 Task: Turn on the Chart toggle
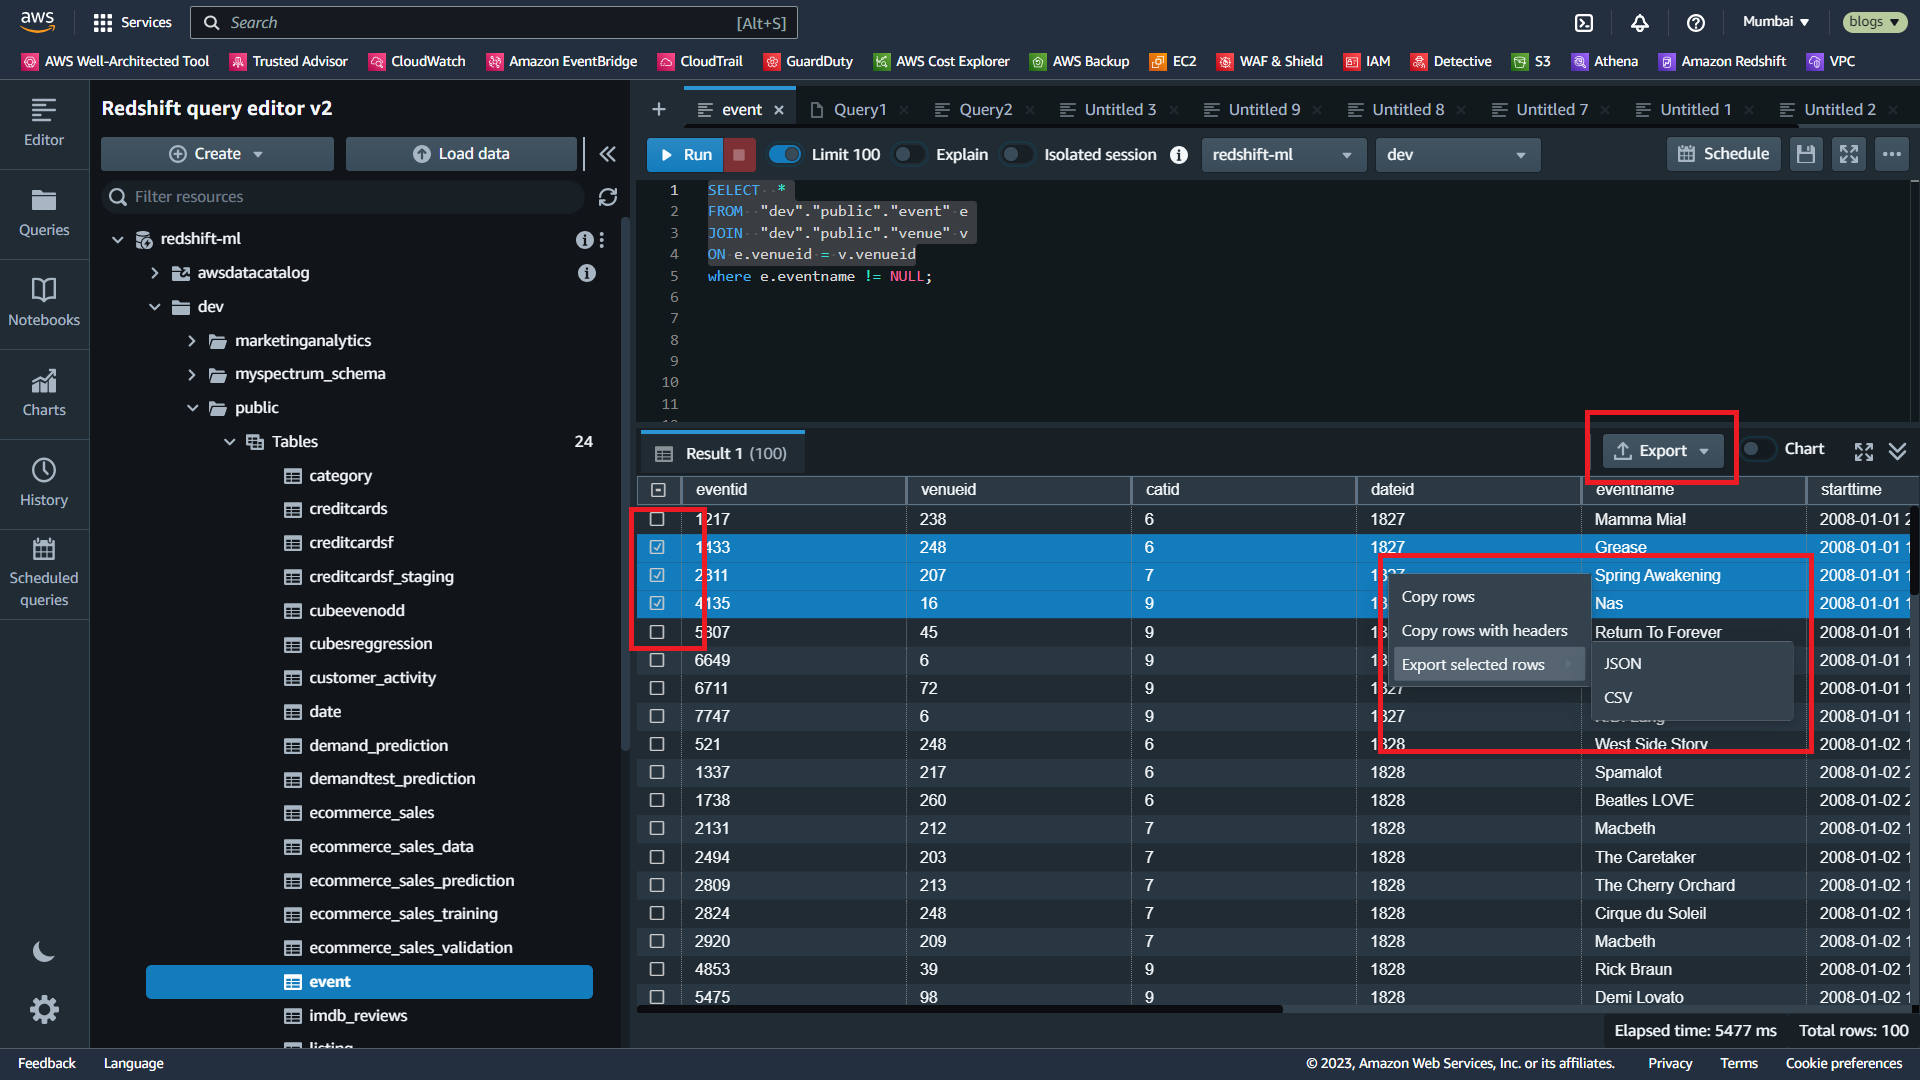coord(1758,449)
